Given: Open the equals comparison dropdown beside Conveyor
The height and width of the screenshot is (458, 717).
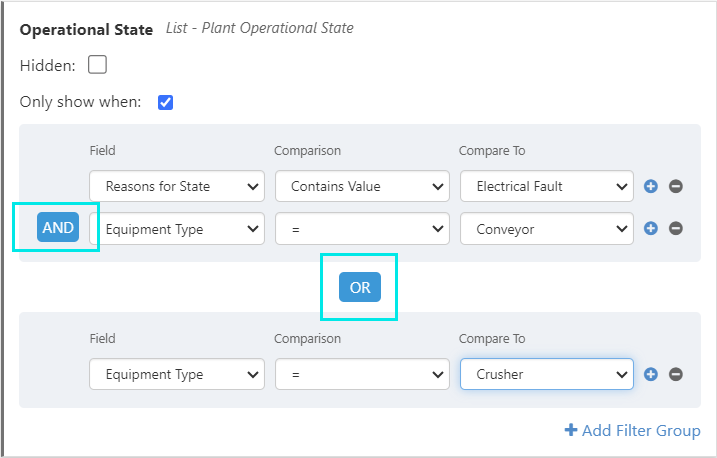Looking at the screenshot, I should click(362, 229).
